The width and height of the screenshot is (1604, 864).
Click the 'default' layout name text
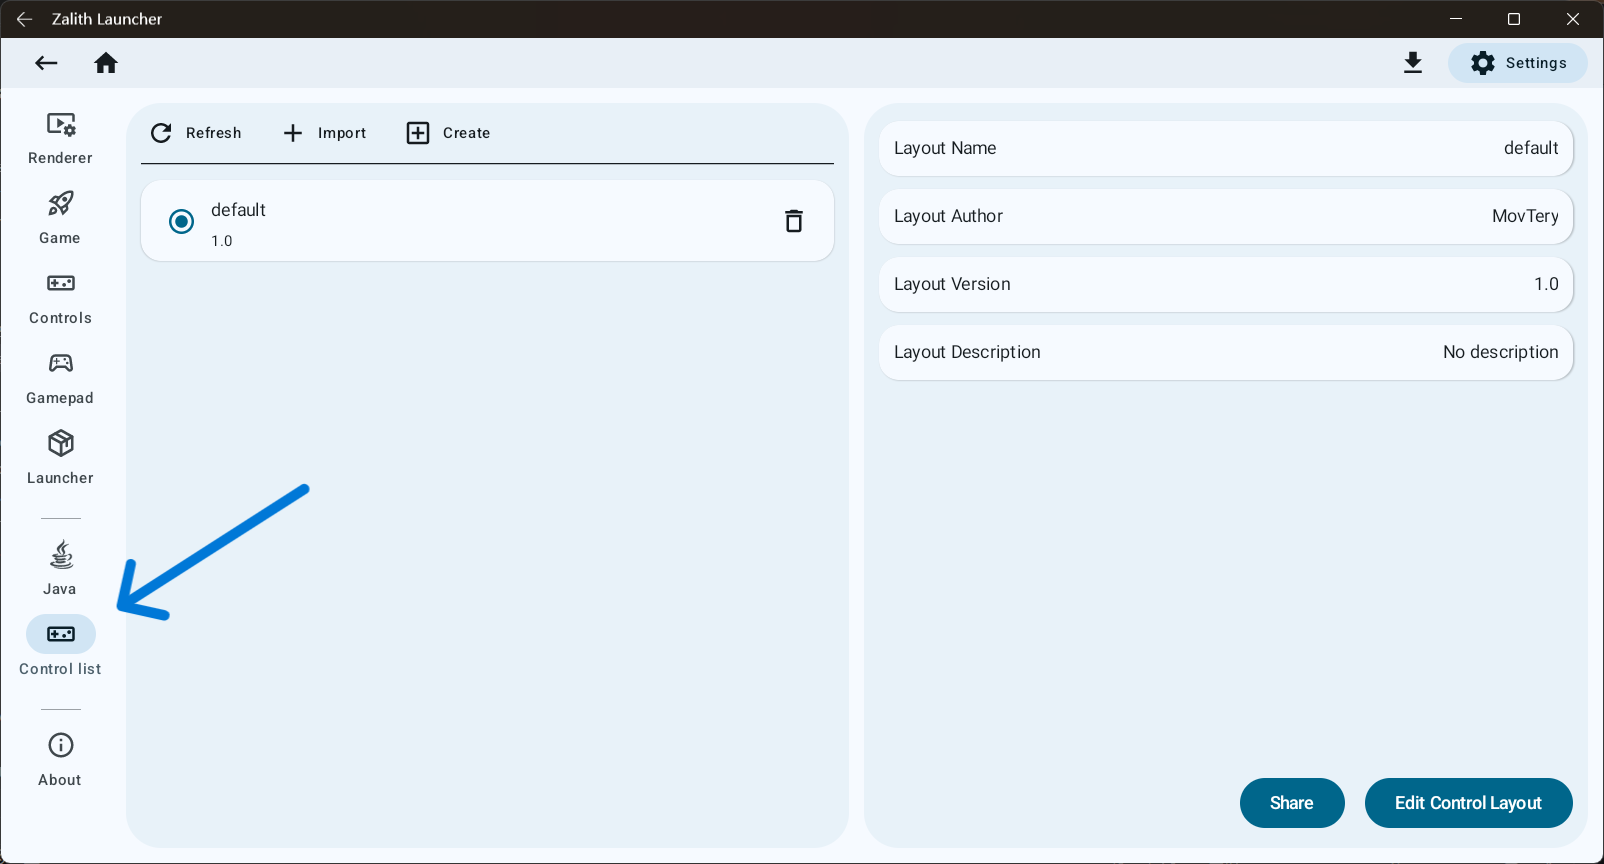click(x=238, y=210)
